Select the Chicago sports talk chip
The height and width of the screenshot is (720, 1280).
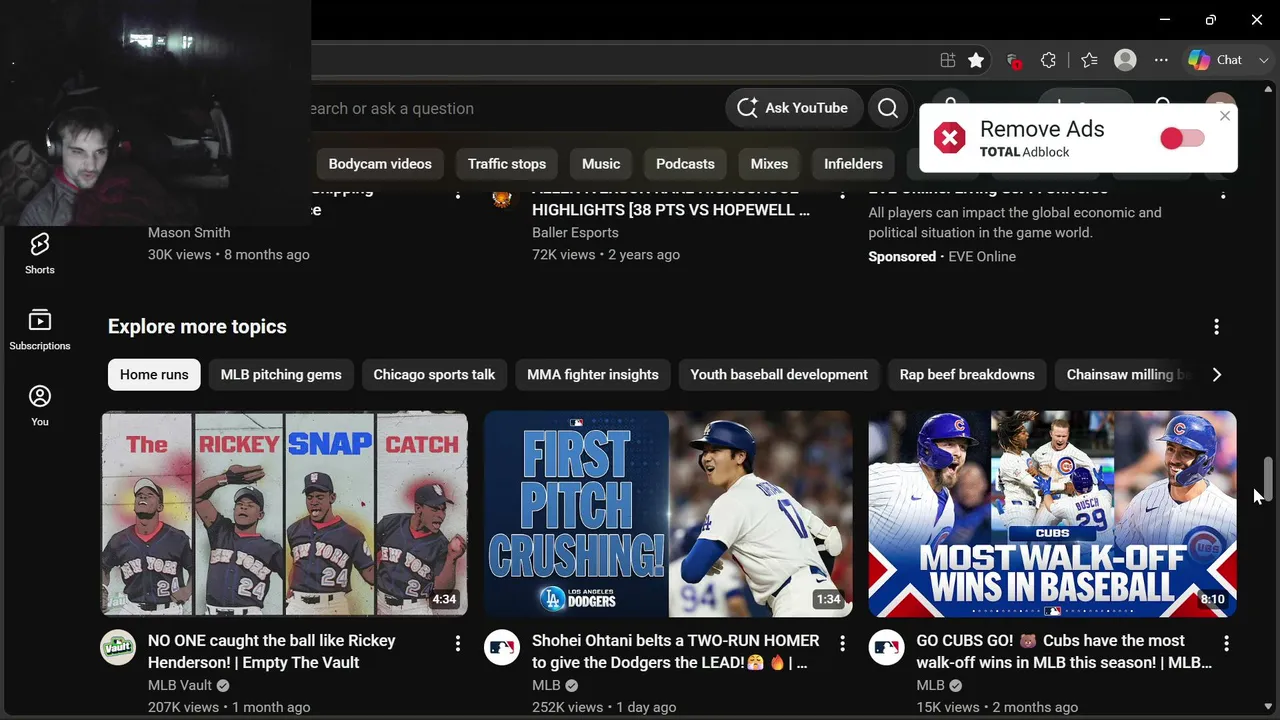point(434,375)
